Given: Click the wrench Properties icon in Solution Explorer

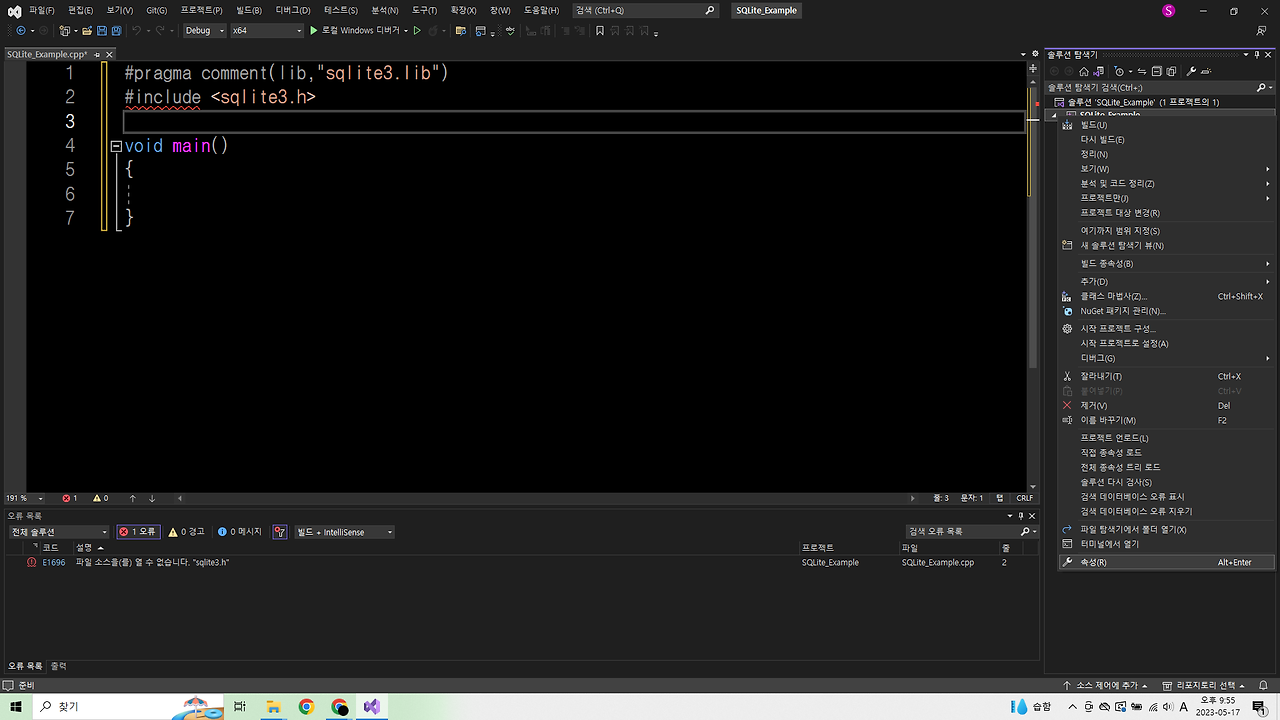Looking at the screenshot, I should [1191, 71].
